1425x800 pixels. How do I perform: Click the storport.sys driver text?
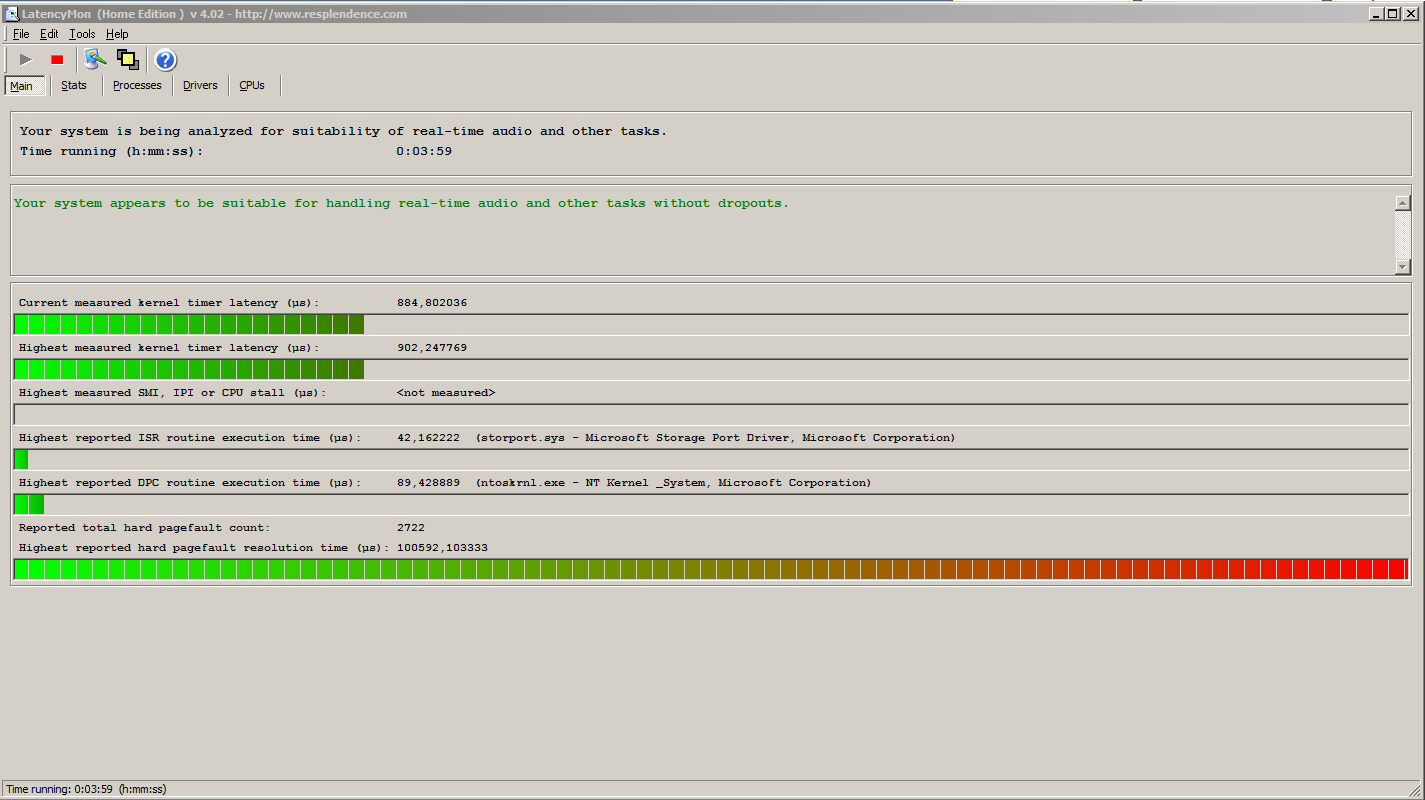715,438
